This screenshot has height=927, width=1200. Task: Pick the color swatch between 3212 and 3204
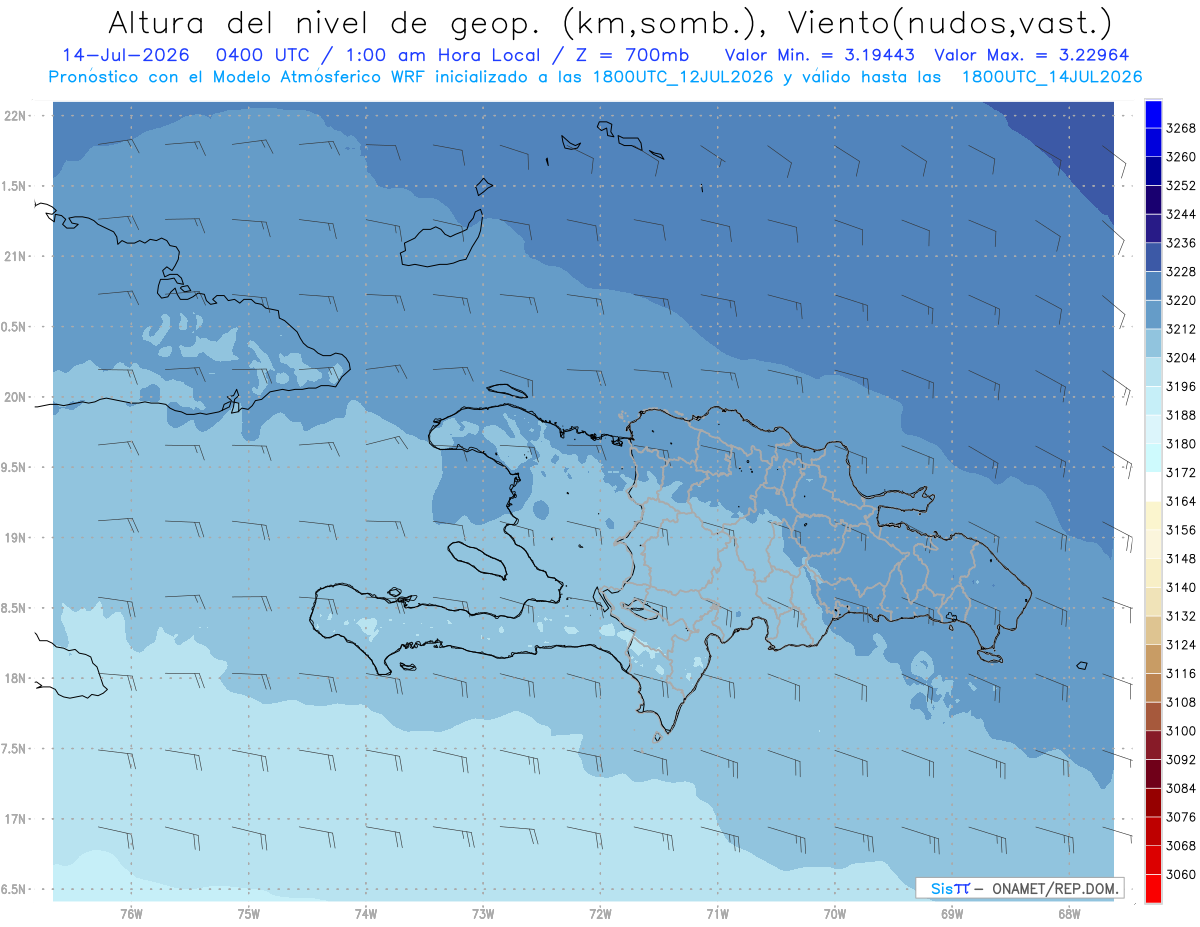(x=1153, y=343)
